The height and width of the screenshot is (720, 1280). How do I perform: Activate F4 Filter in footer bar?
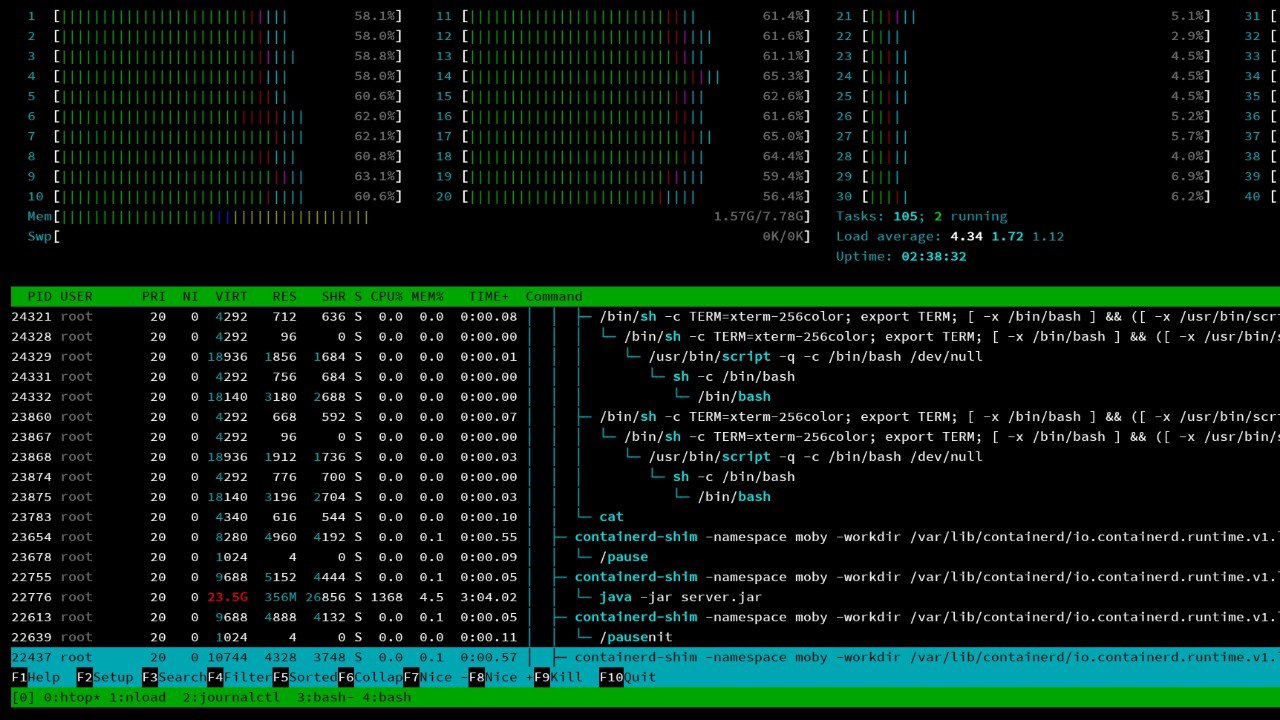239,677
